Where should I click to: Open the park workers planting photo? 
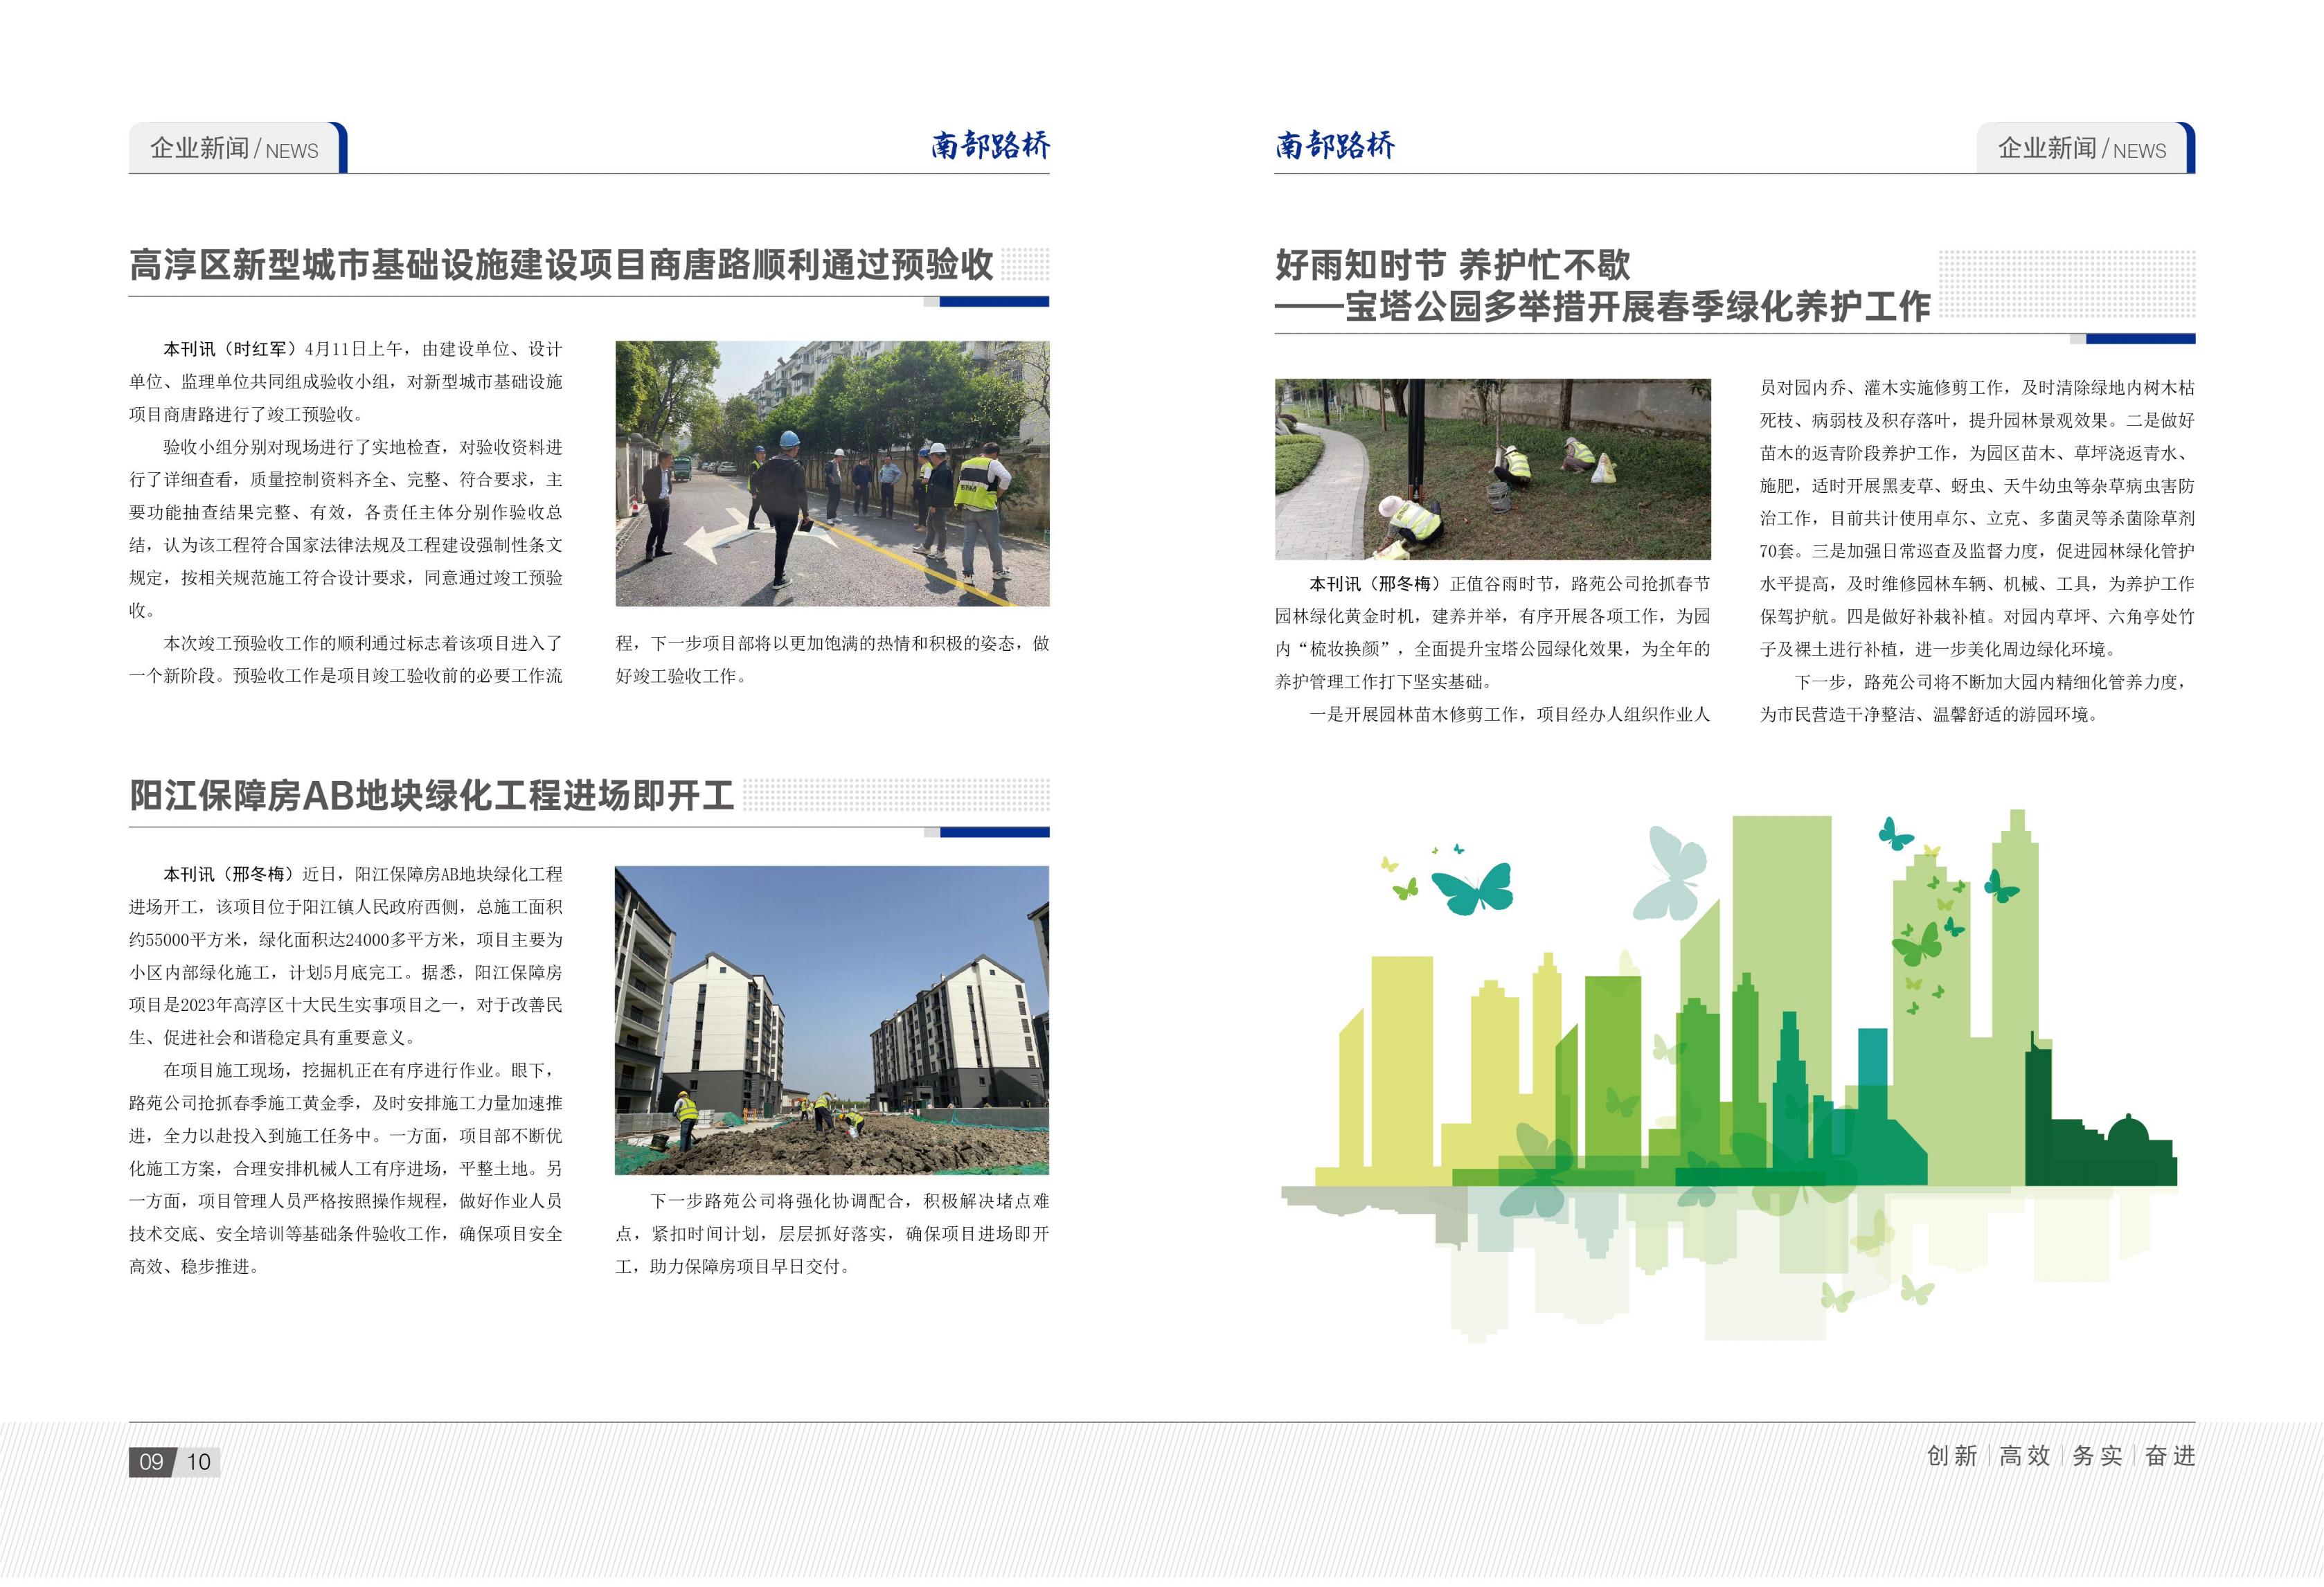tap(1492, 468)
